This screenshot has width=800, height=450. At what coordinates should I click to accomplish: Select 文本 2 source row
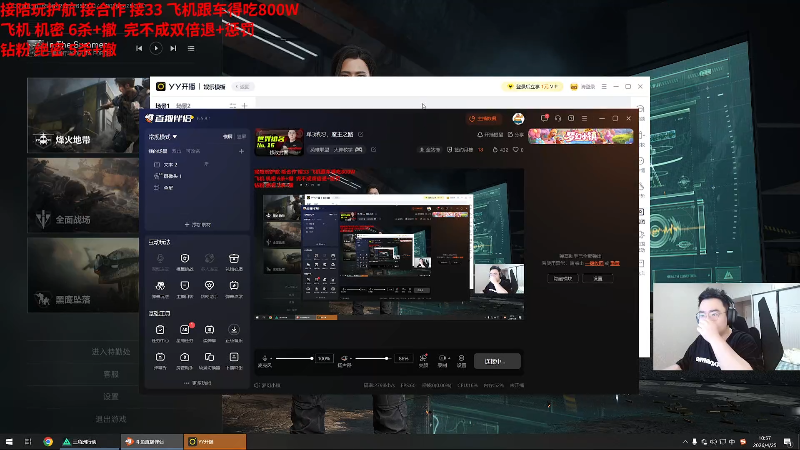(197, 164)
